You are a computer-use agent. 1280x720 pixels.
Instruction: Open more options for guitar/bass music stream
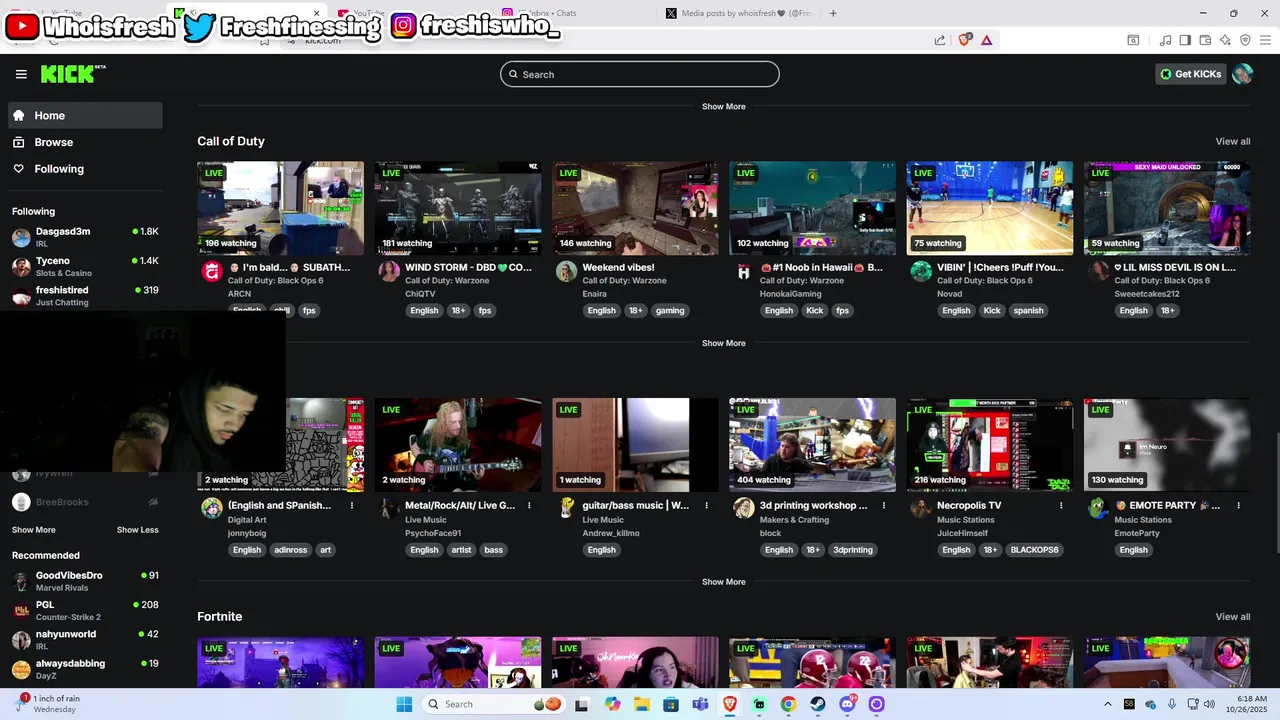tap(707, 506)
